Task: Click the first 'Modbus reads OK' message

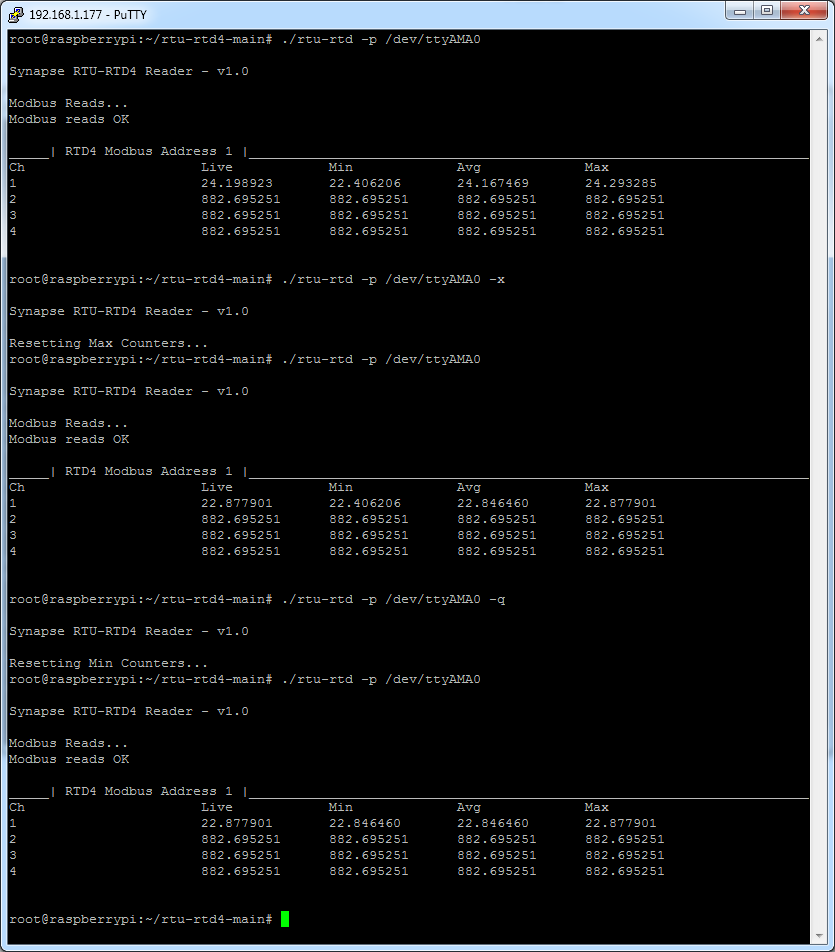Action: pos(69,119)
